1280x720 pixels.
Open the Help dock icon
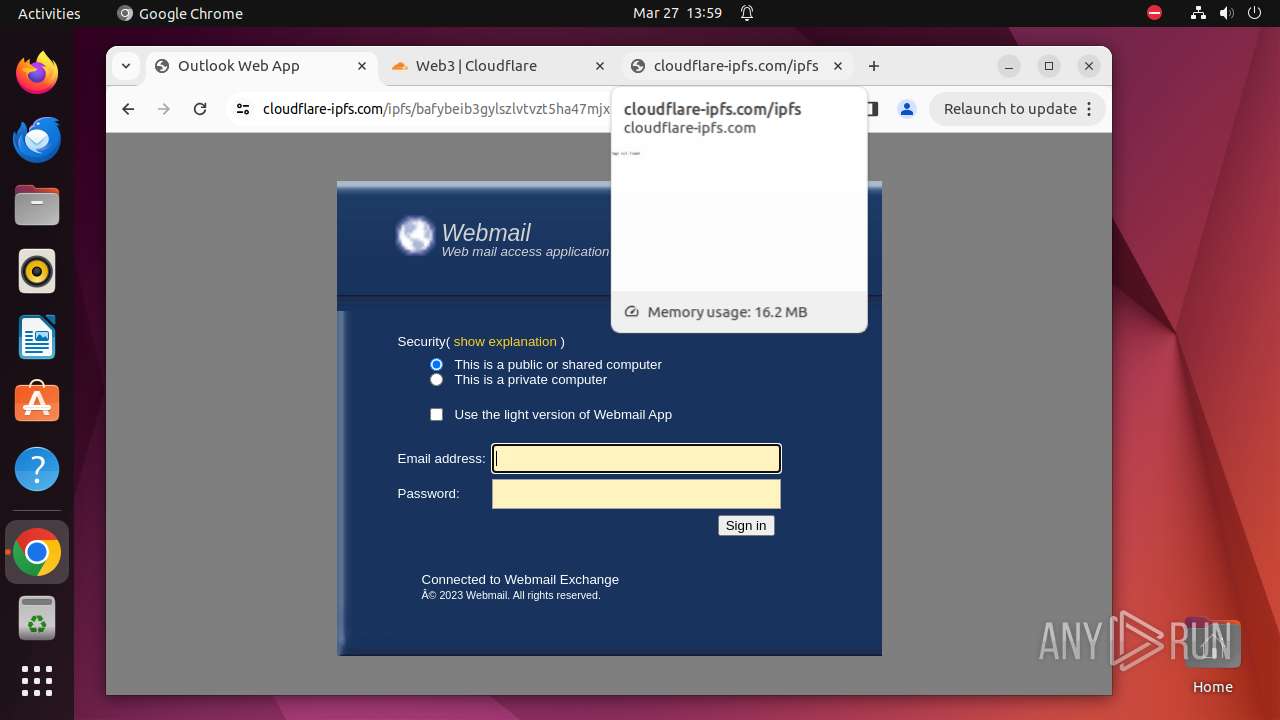tap(37, 469)
